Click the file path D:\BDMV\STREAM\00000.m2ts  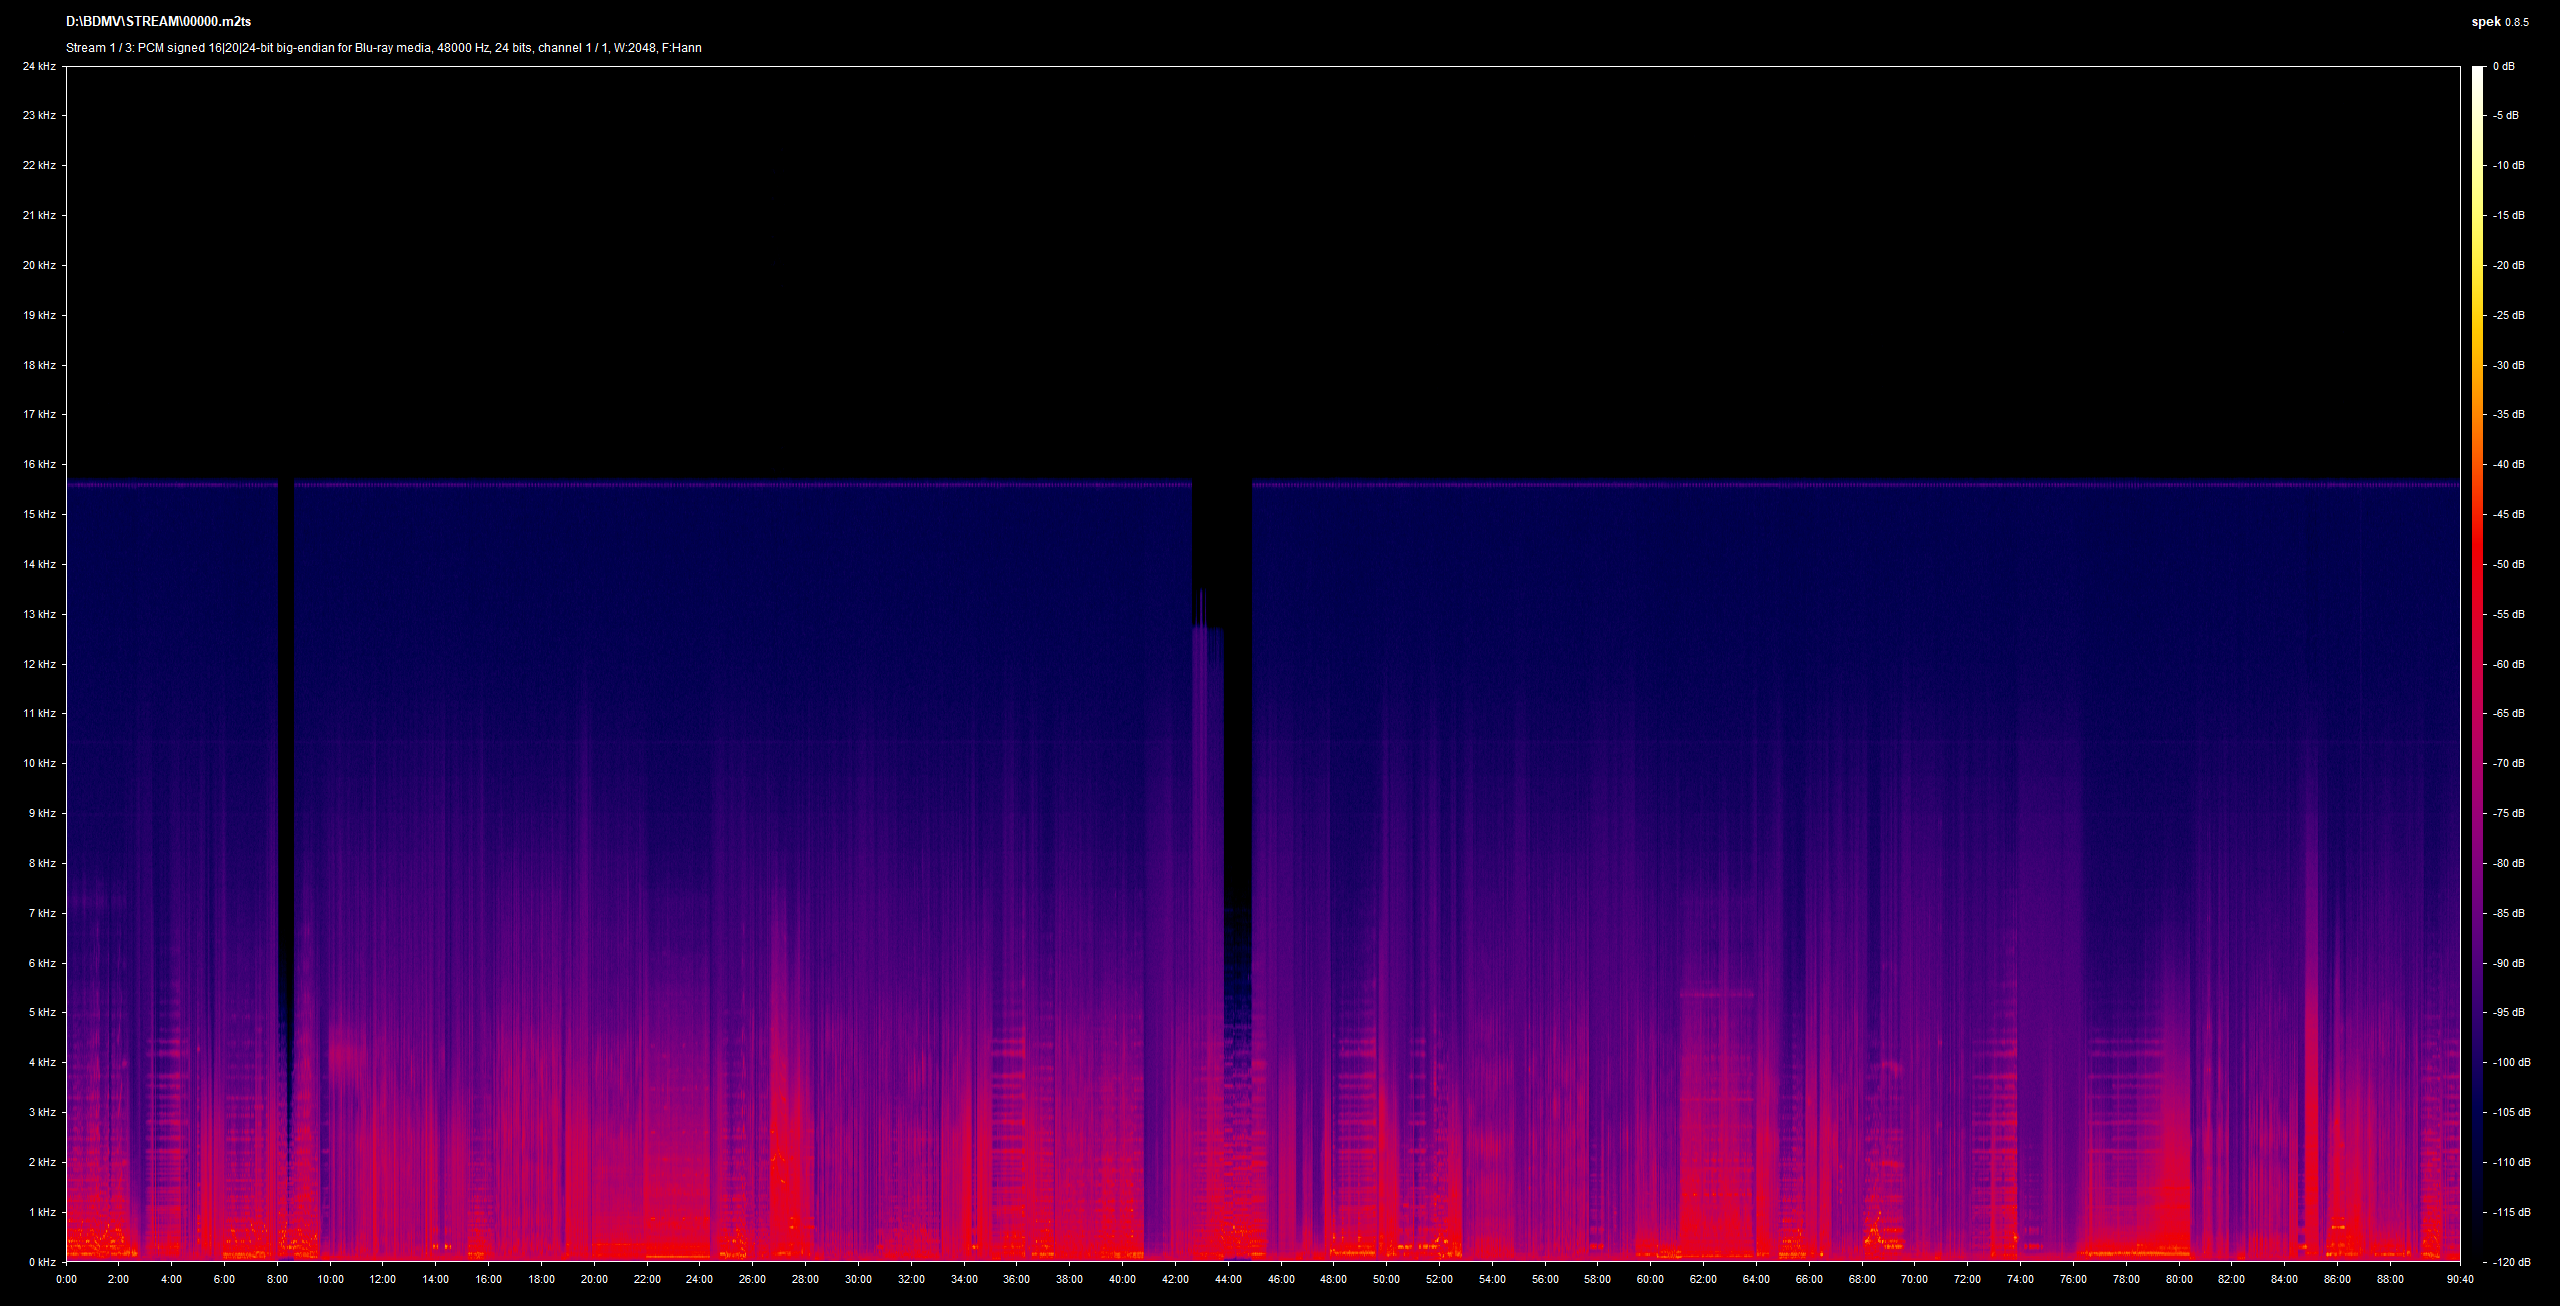(x=158, y=22)
